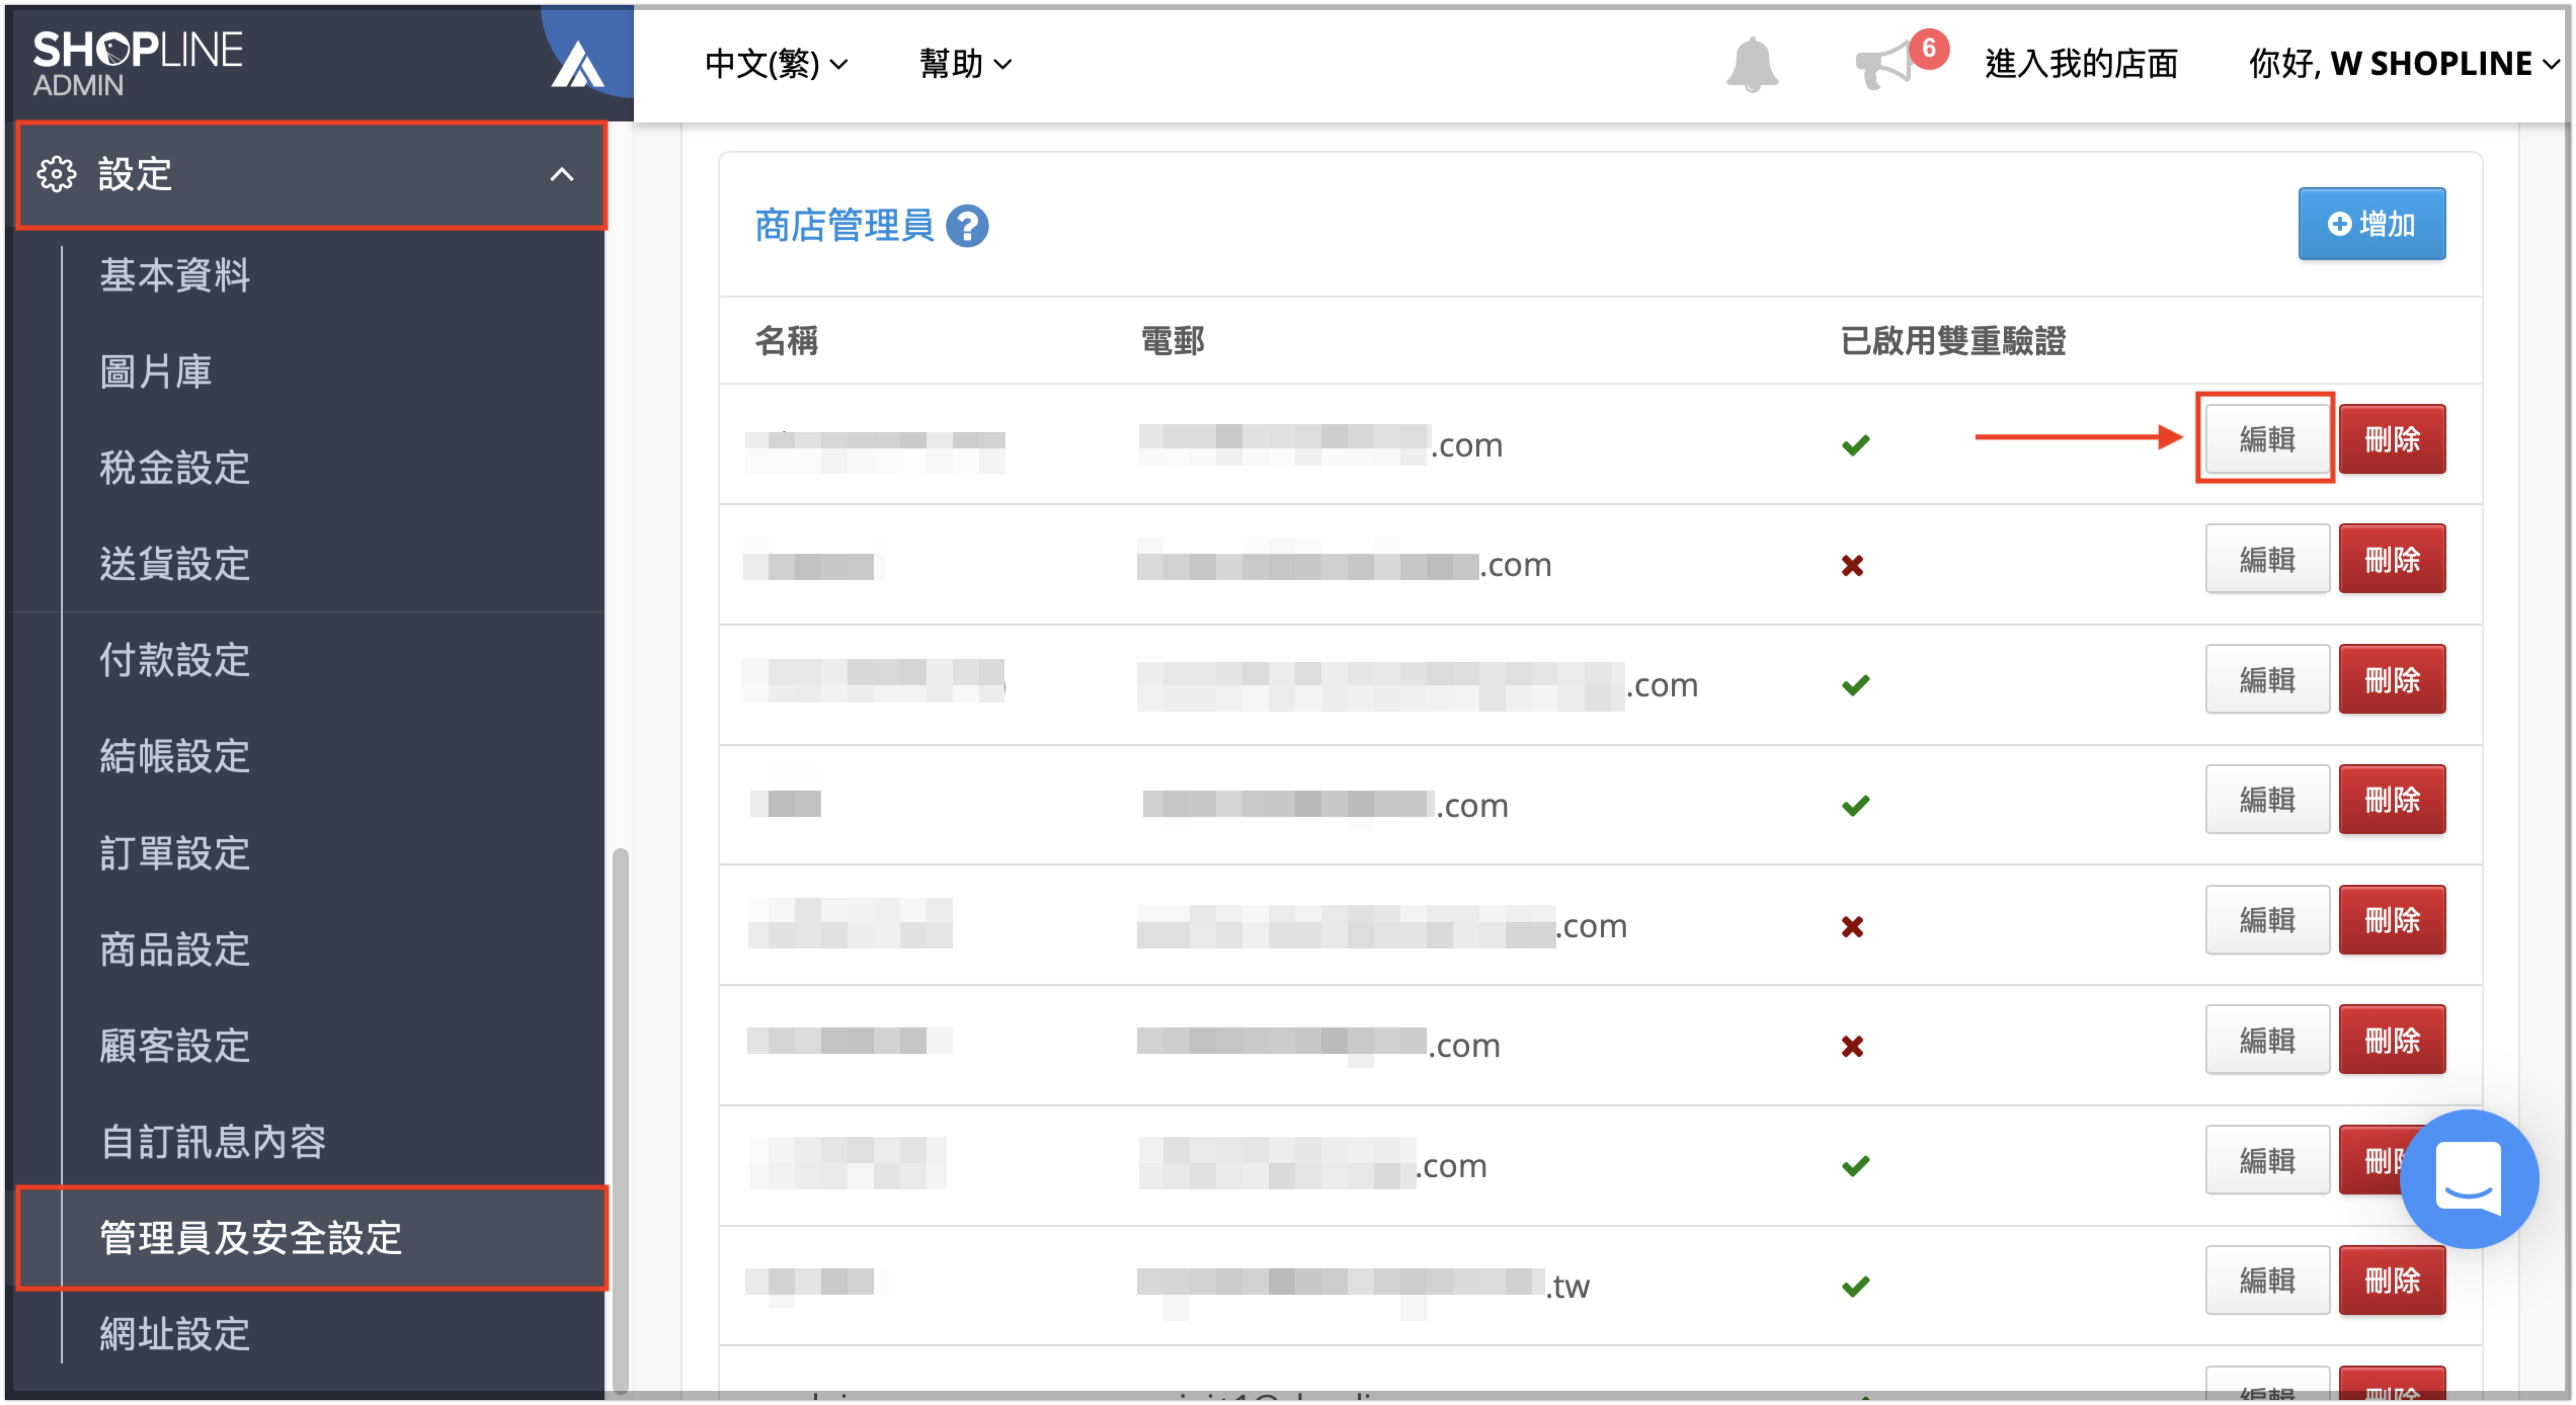Select 結帳設定 in the sidebar
The width and height of the screenshot is (2576, 1405).
175,756
